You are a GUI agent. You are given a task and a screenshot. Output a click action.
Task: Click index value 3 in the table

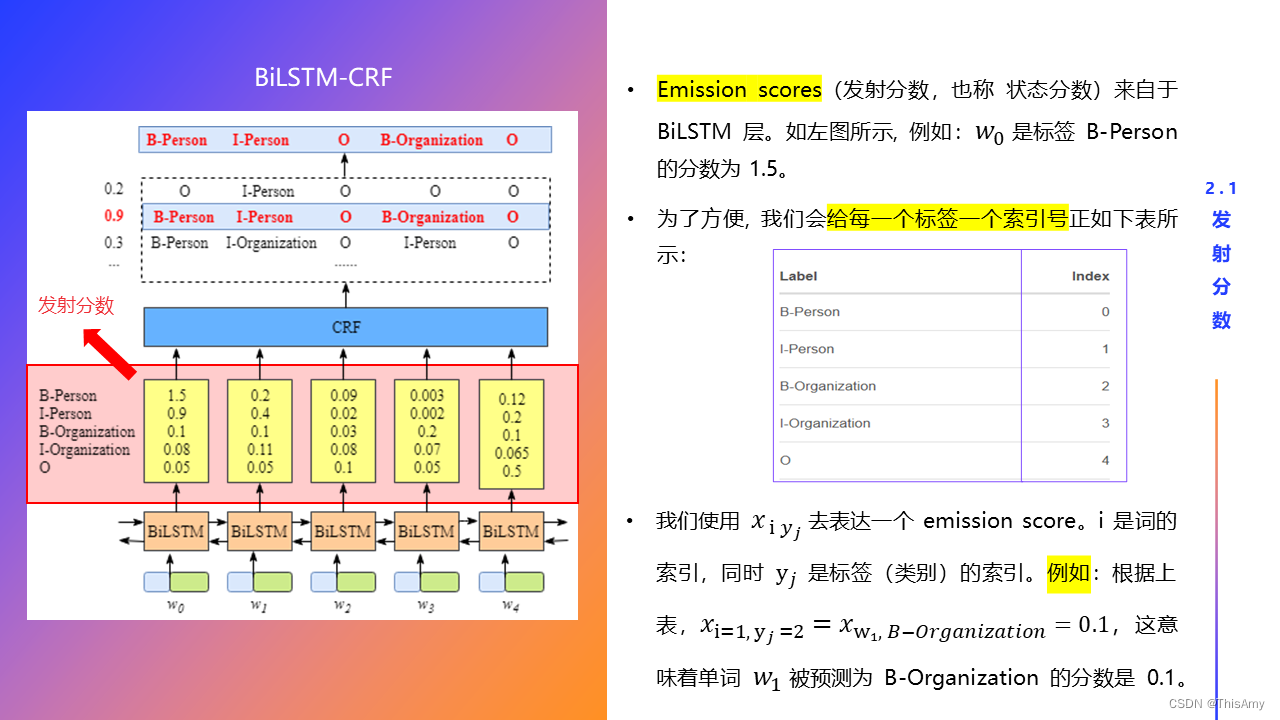[1105, 423]
